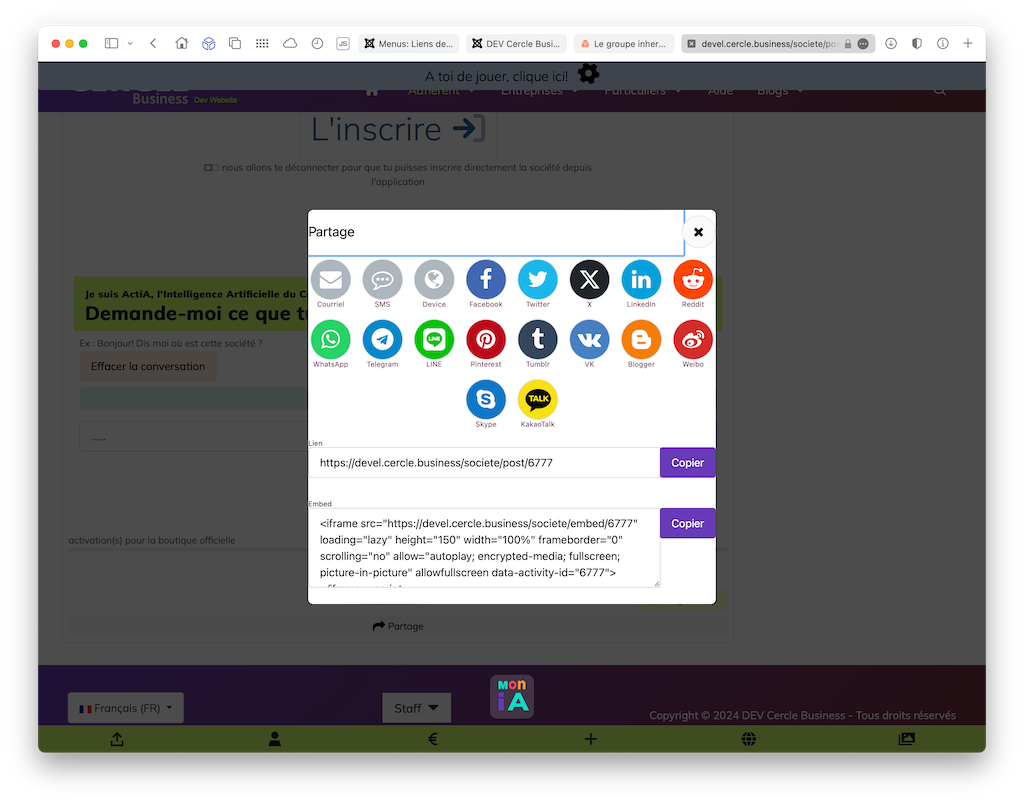Click the ActiA chat message input
The height and width of the screenshot is (803, 1024).
(x=194, y=437)
